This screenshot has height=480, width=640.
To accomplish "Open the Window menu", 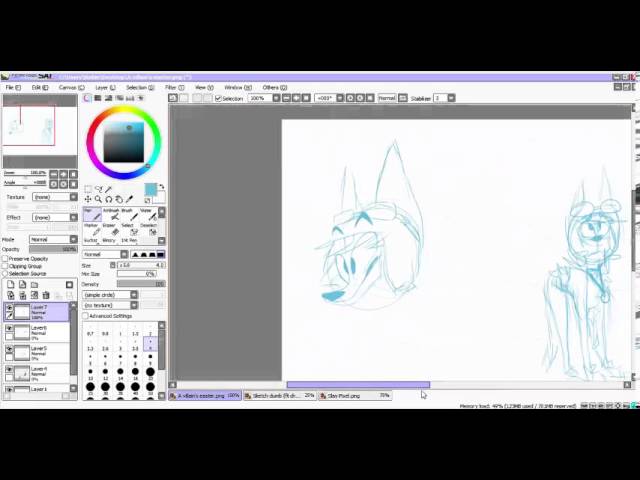I will (238, 88).
